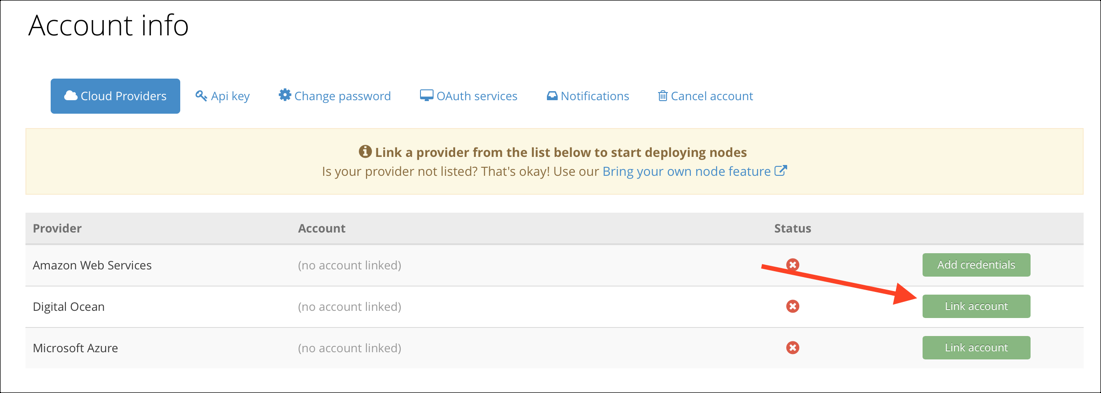
Task: Click the Account info page heading
Action: [108, 25]
